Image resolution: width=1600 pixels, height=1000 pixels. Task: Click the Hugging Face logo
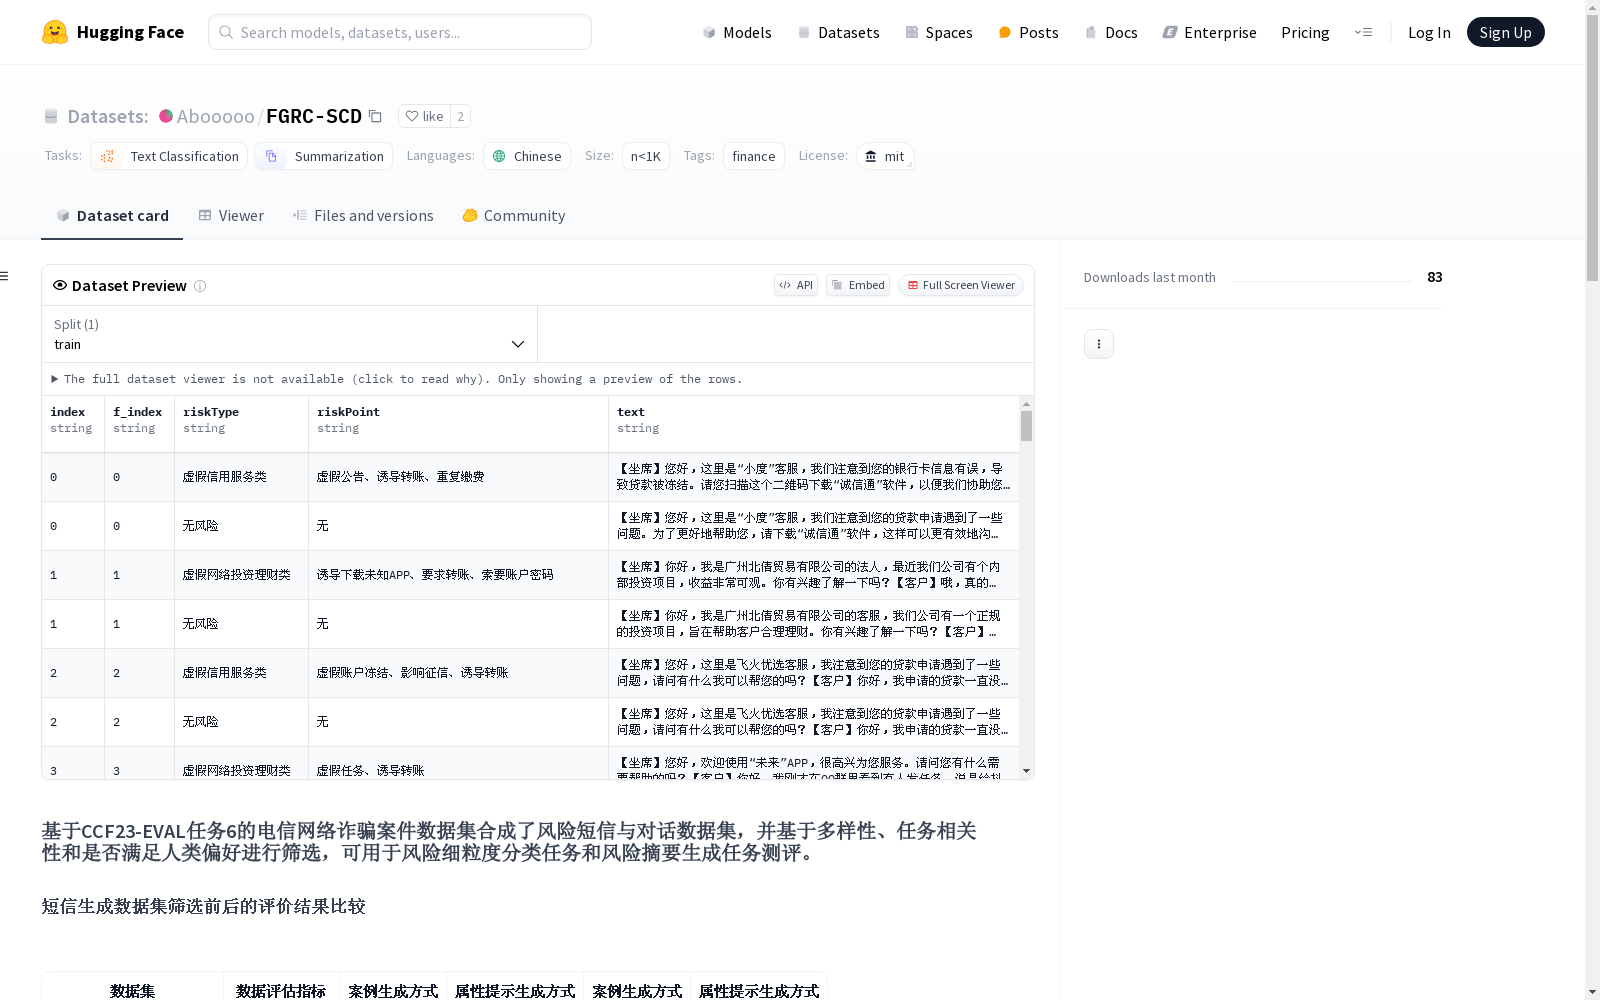[113, 32]
